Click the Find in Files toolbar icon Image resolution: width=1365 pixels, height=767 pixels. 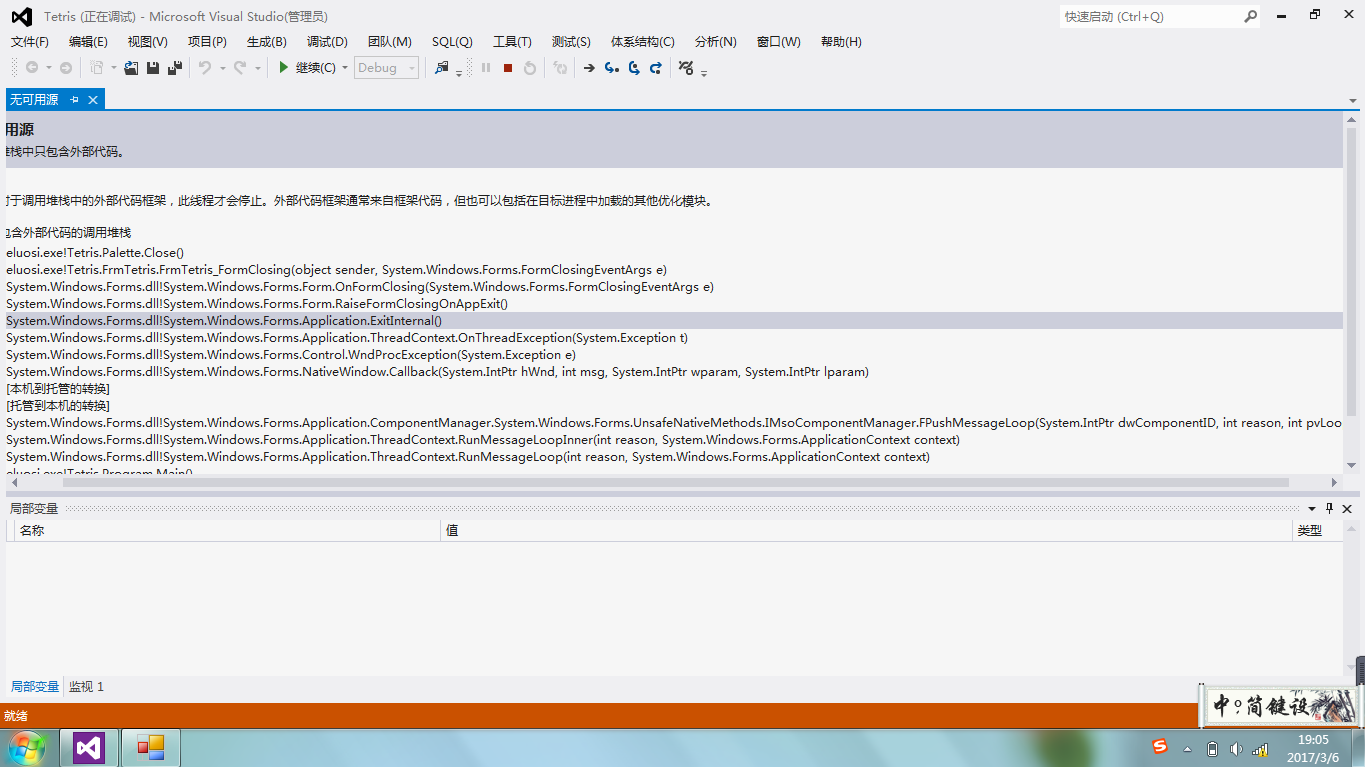[x=442, y=68]
